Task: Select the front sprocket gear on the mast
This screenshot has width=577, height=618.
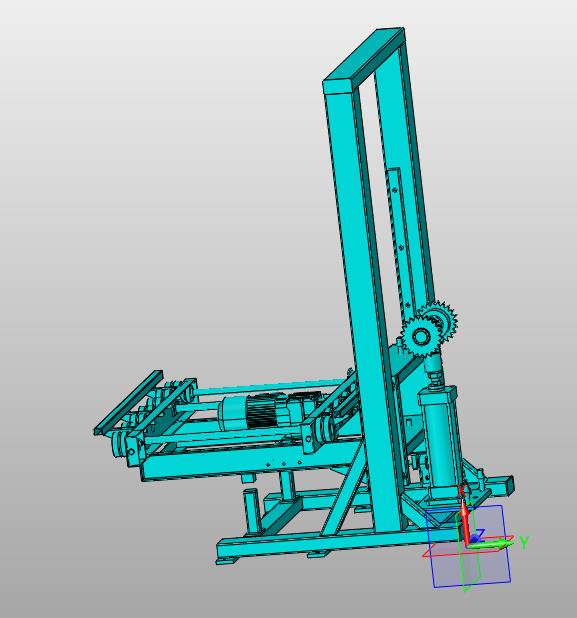Action: [x=420, y=337]
